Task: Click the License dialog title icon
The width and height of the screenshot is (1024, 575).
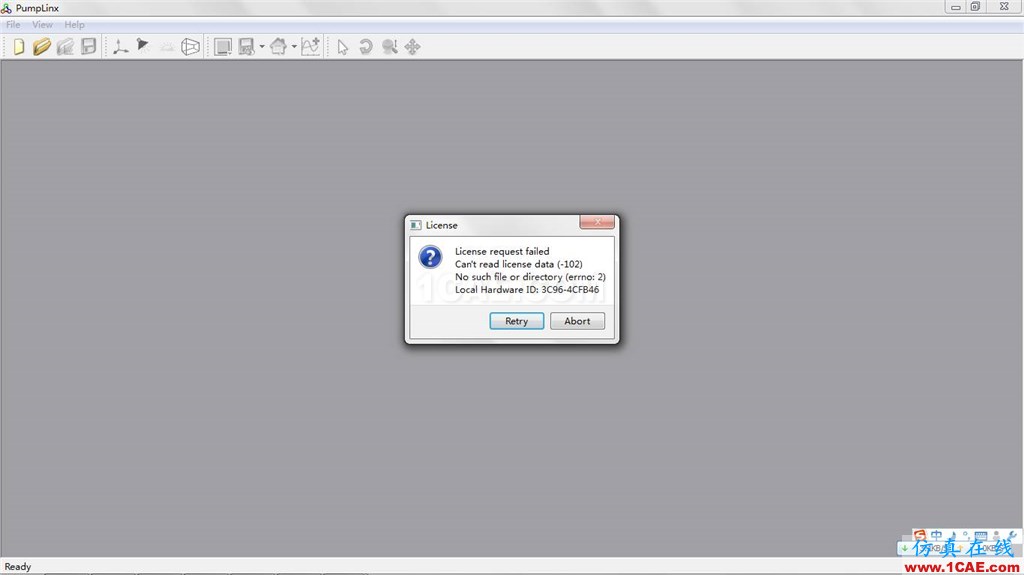Action: coord(415,225)
